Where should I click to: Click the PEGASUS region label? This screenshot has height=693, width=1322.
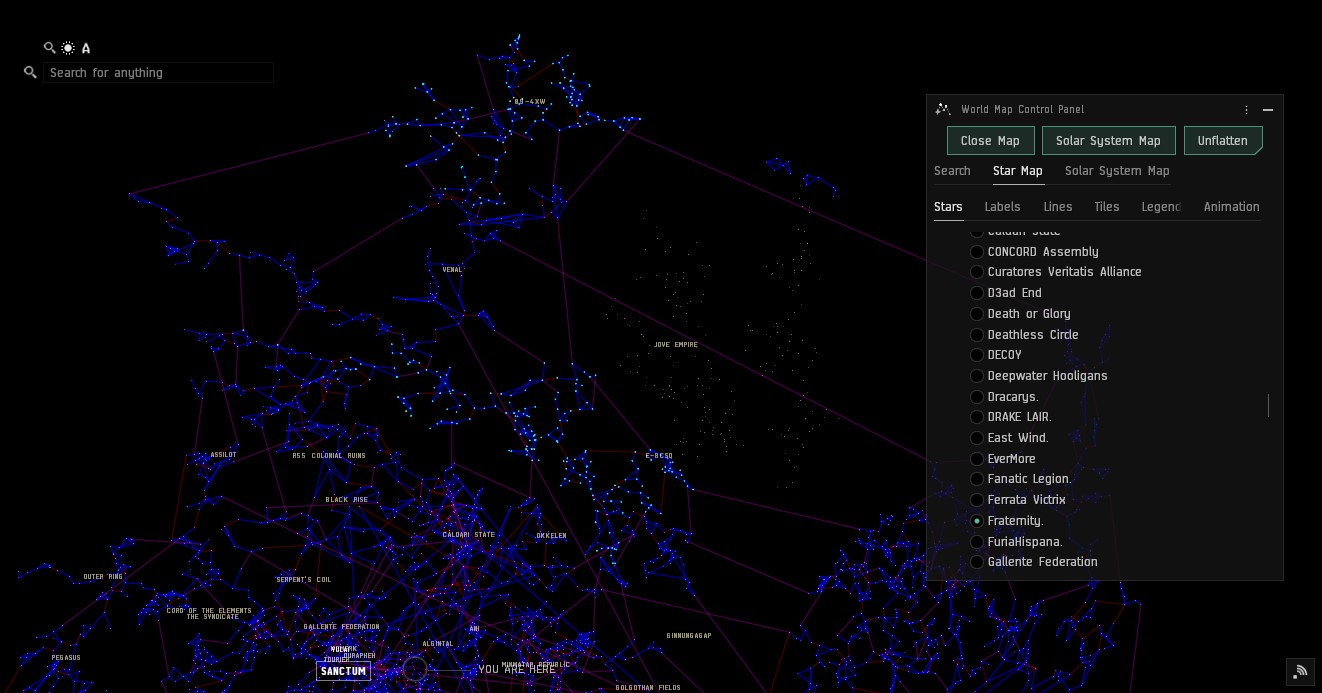pos(66,658)
